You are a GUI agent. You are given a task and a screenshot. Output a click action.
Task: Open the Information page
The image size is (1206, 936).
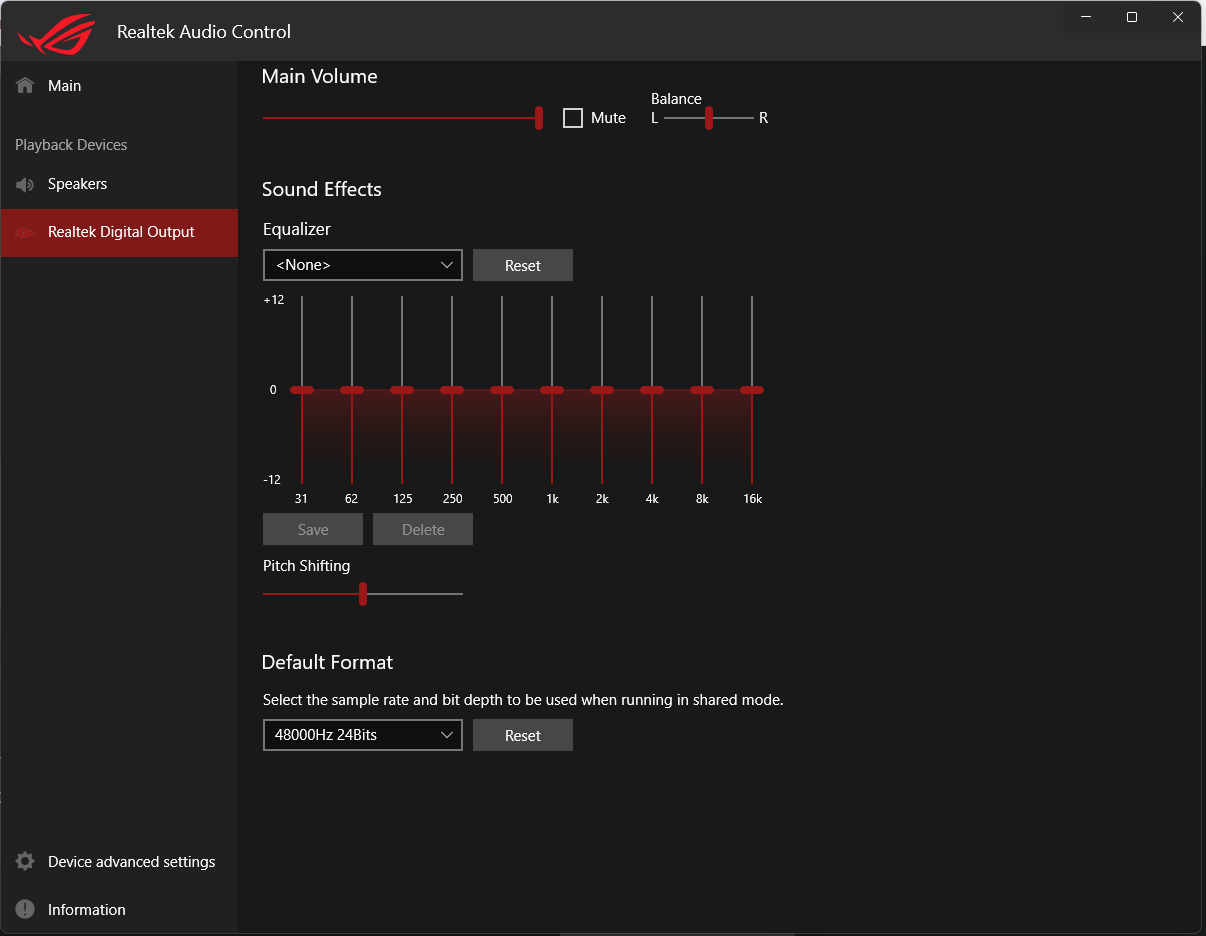coord(119,910)
